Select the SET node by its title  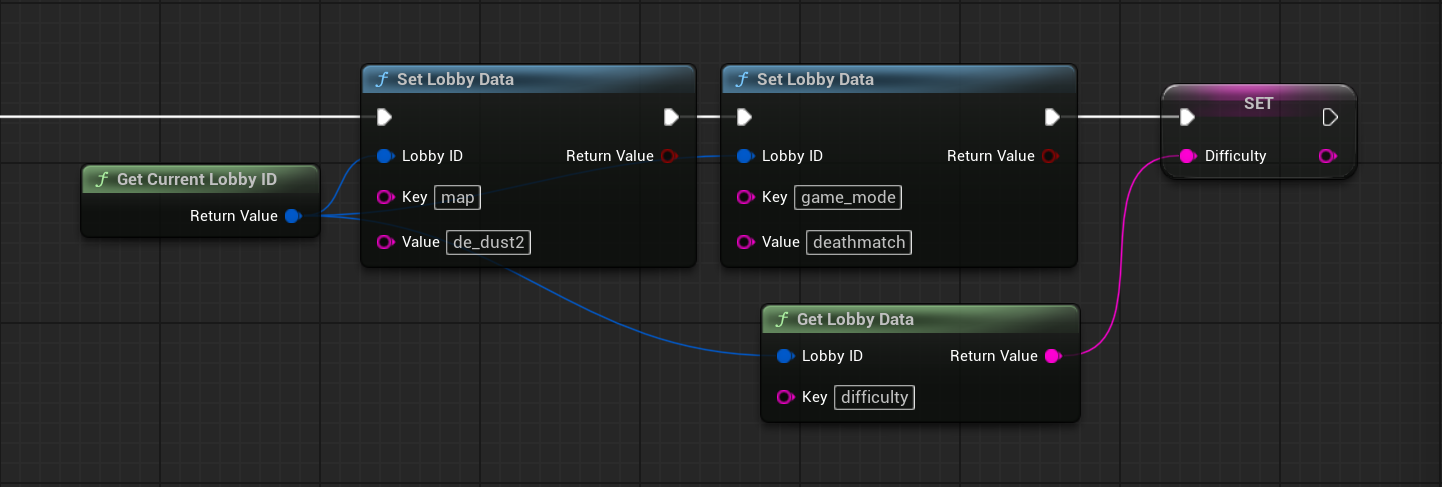pos(1258,104)
